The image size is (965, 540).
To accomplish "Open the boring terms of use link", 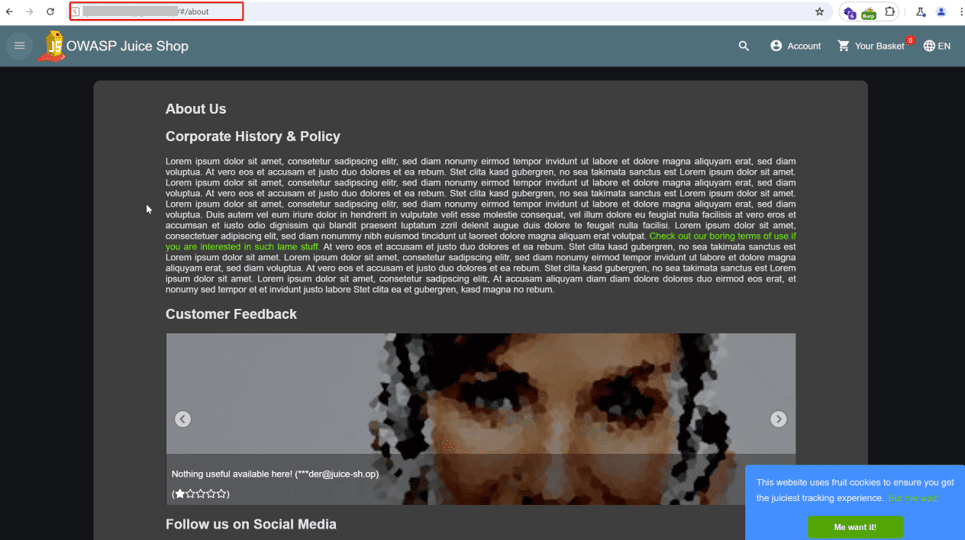I will 722,236.
